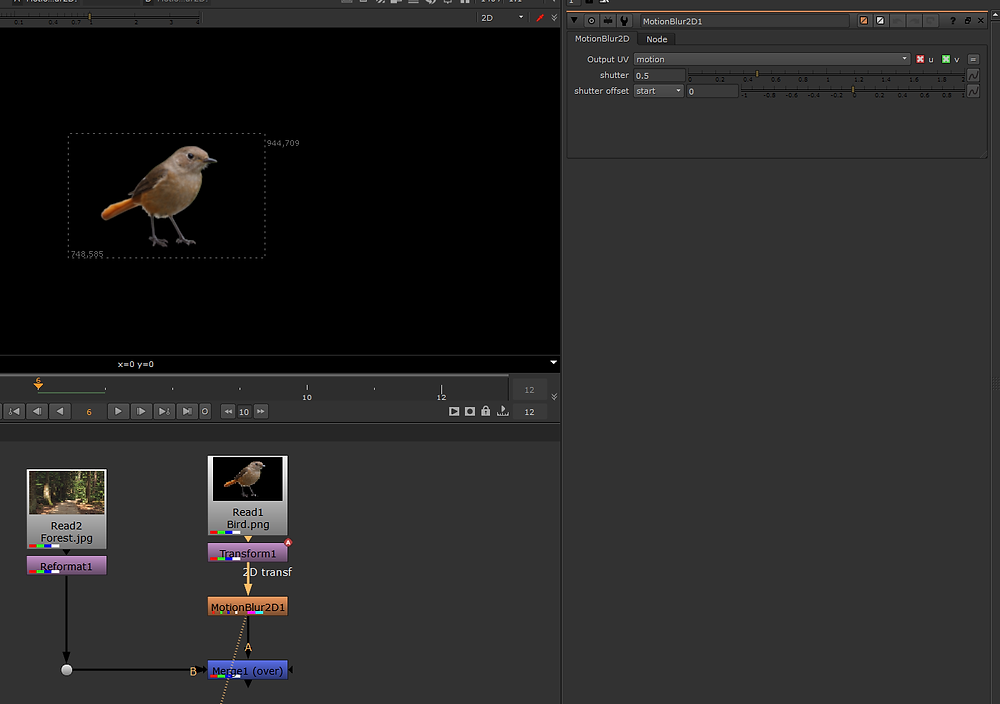Play the timeline forward
This screenshot has width=1000, height=704.
pyautogui.click(x=118, y=411)
